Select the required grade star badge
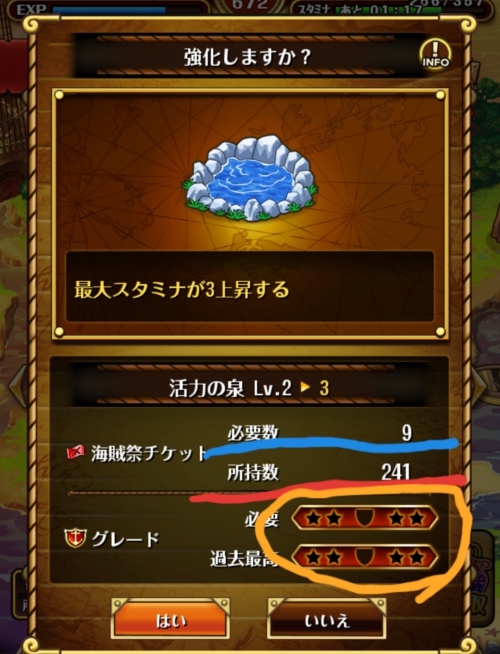The height and width of the screenshot is (654, 500). (364, 518)
